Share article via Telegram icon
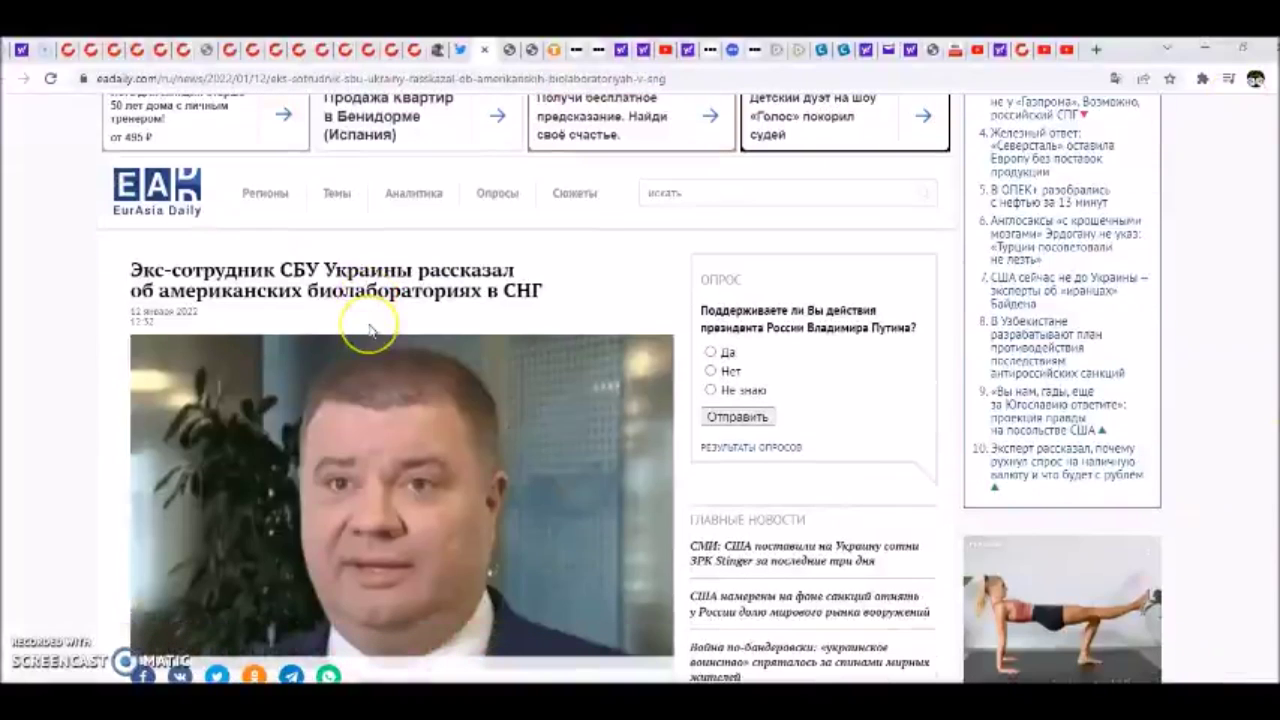1280x720 pixels. point(291,676)
